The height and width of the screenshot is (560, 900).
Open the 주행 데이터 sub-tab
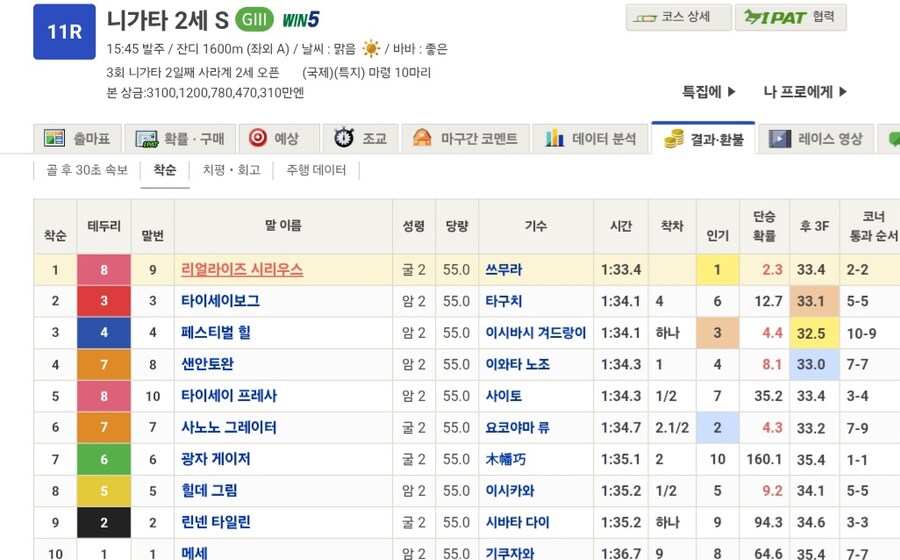(x=316, y=170)
